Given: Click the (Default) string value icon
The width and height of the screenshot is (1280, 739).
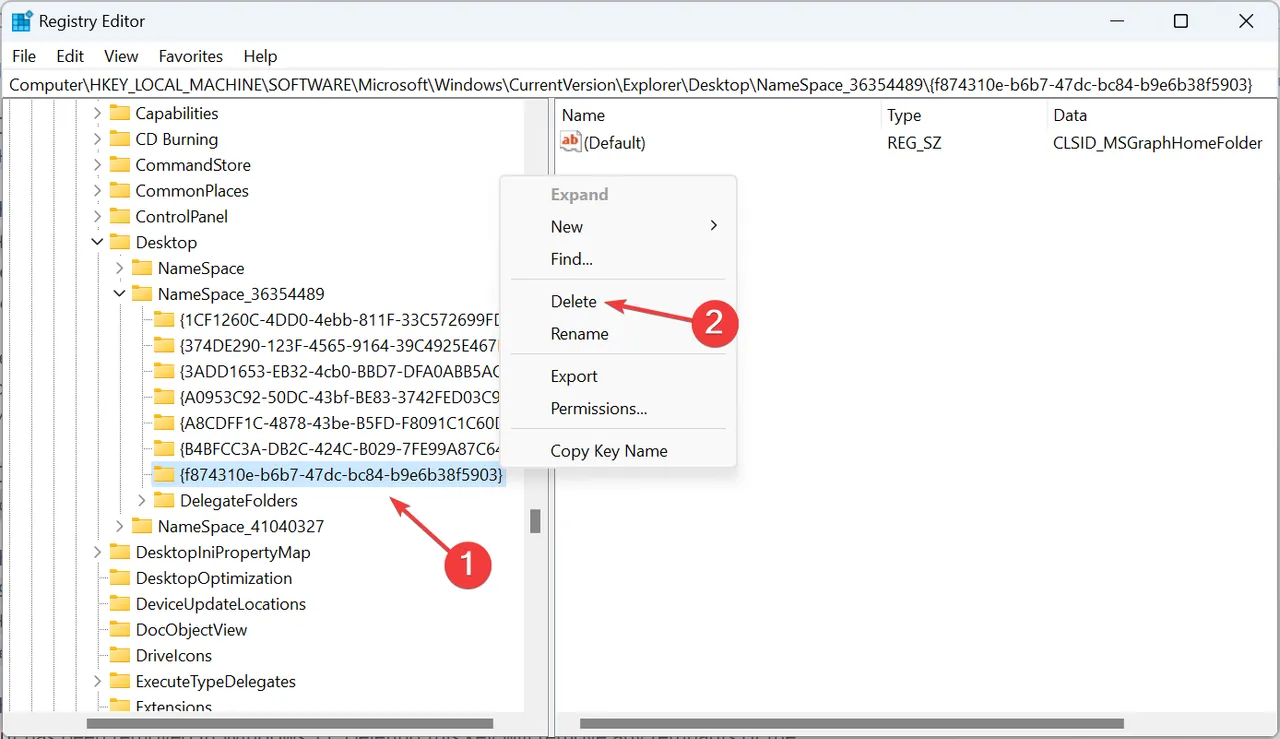Looking at the screenshot, I should pyautogui.click(x=571, y=142).
